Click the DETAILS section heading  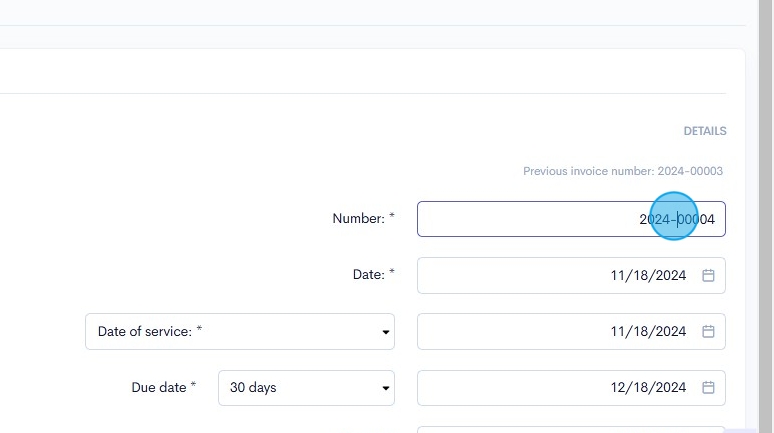[x=705, y=131]
